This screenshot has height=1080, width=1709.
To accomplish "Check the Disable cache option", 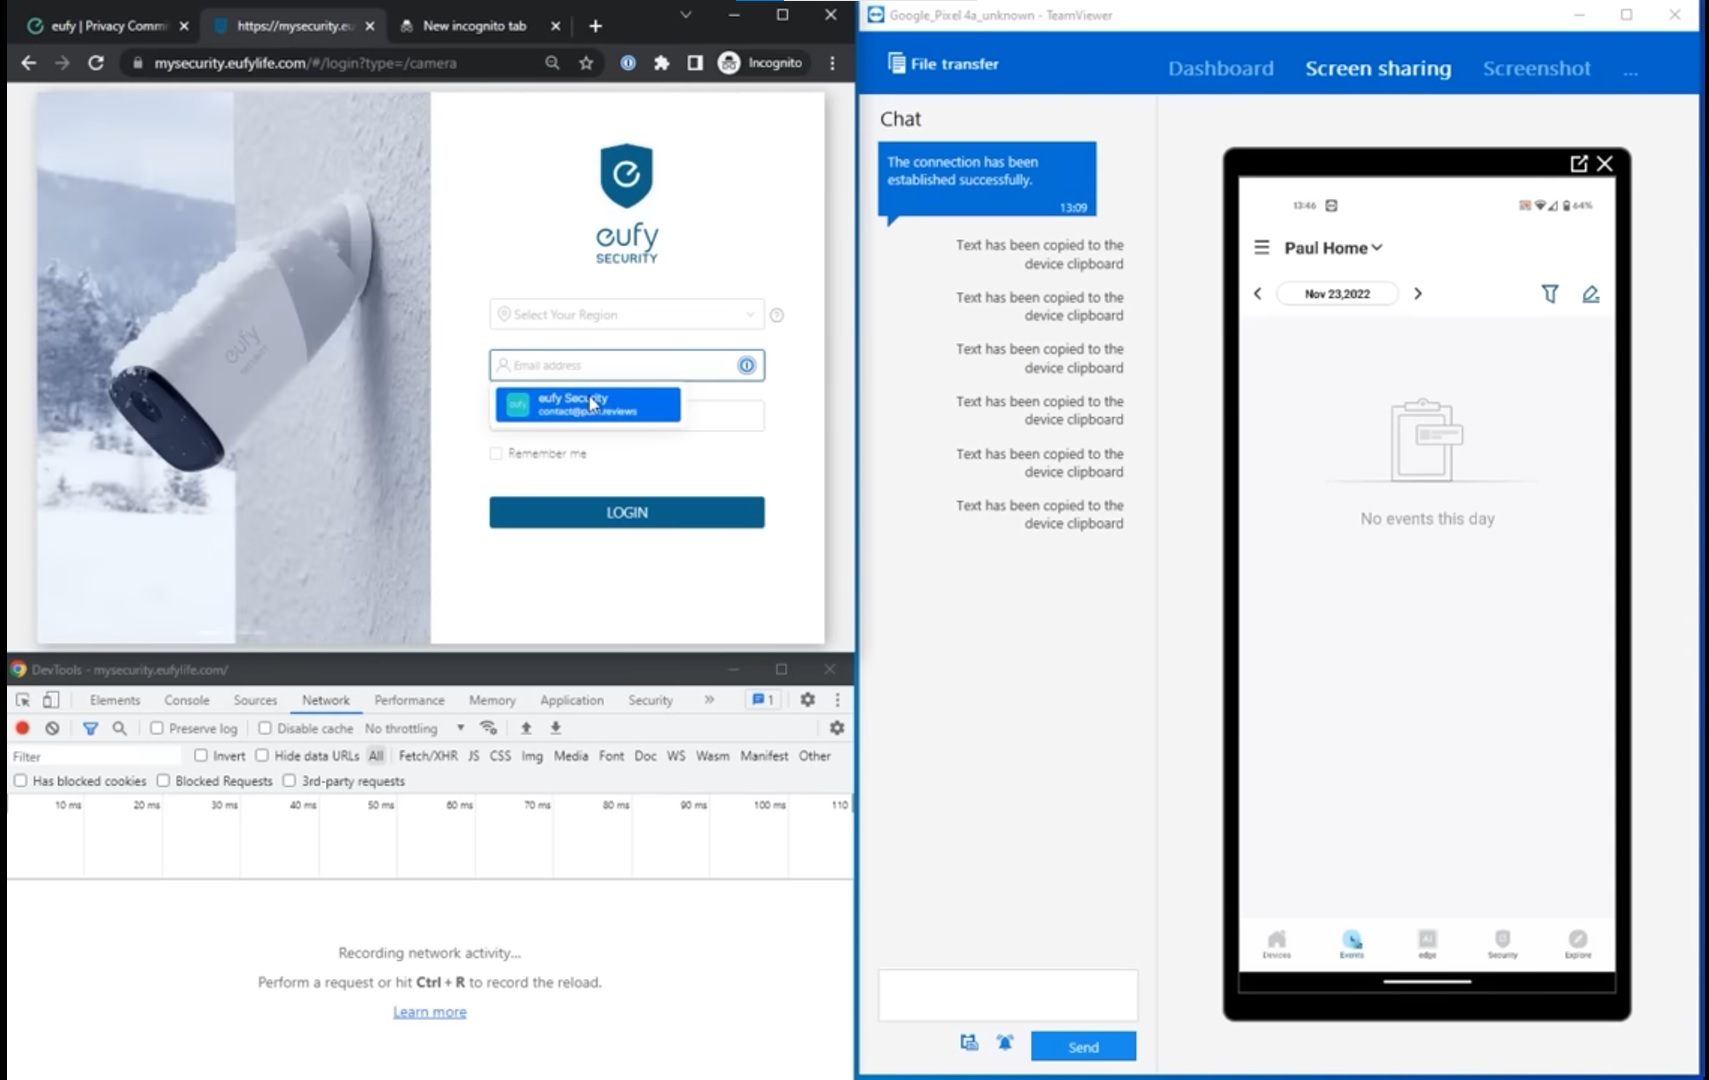I will [265, 728].
